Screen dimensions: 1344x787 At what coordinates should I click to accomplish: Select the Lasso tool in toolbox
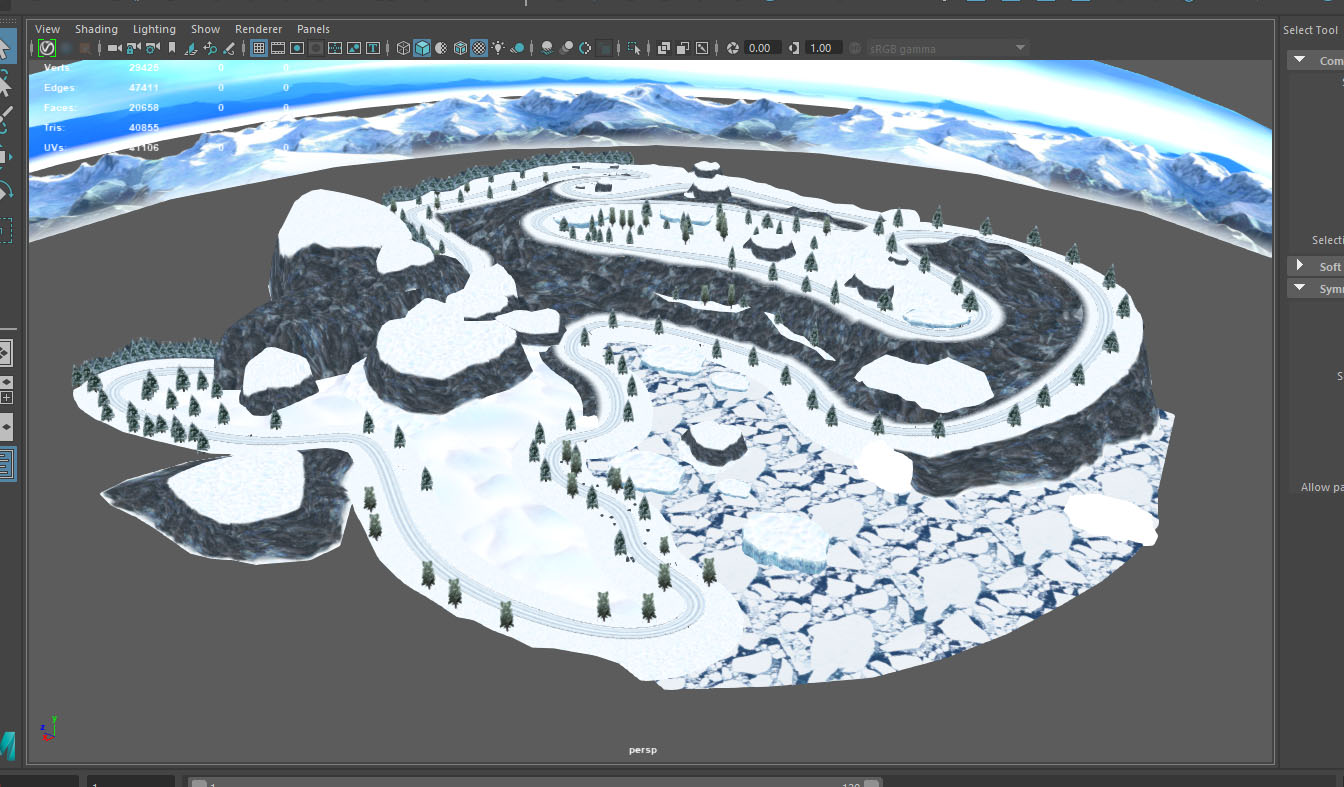click(x=5, y=82)
